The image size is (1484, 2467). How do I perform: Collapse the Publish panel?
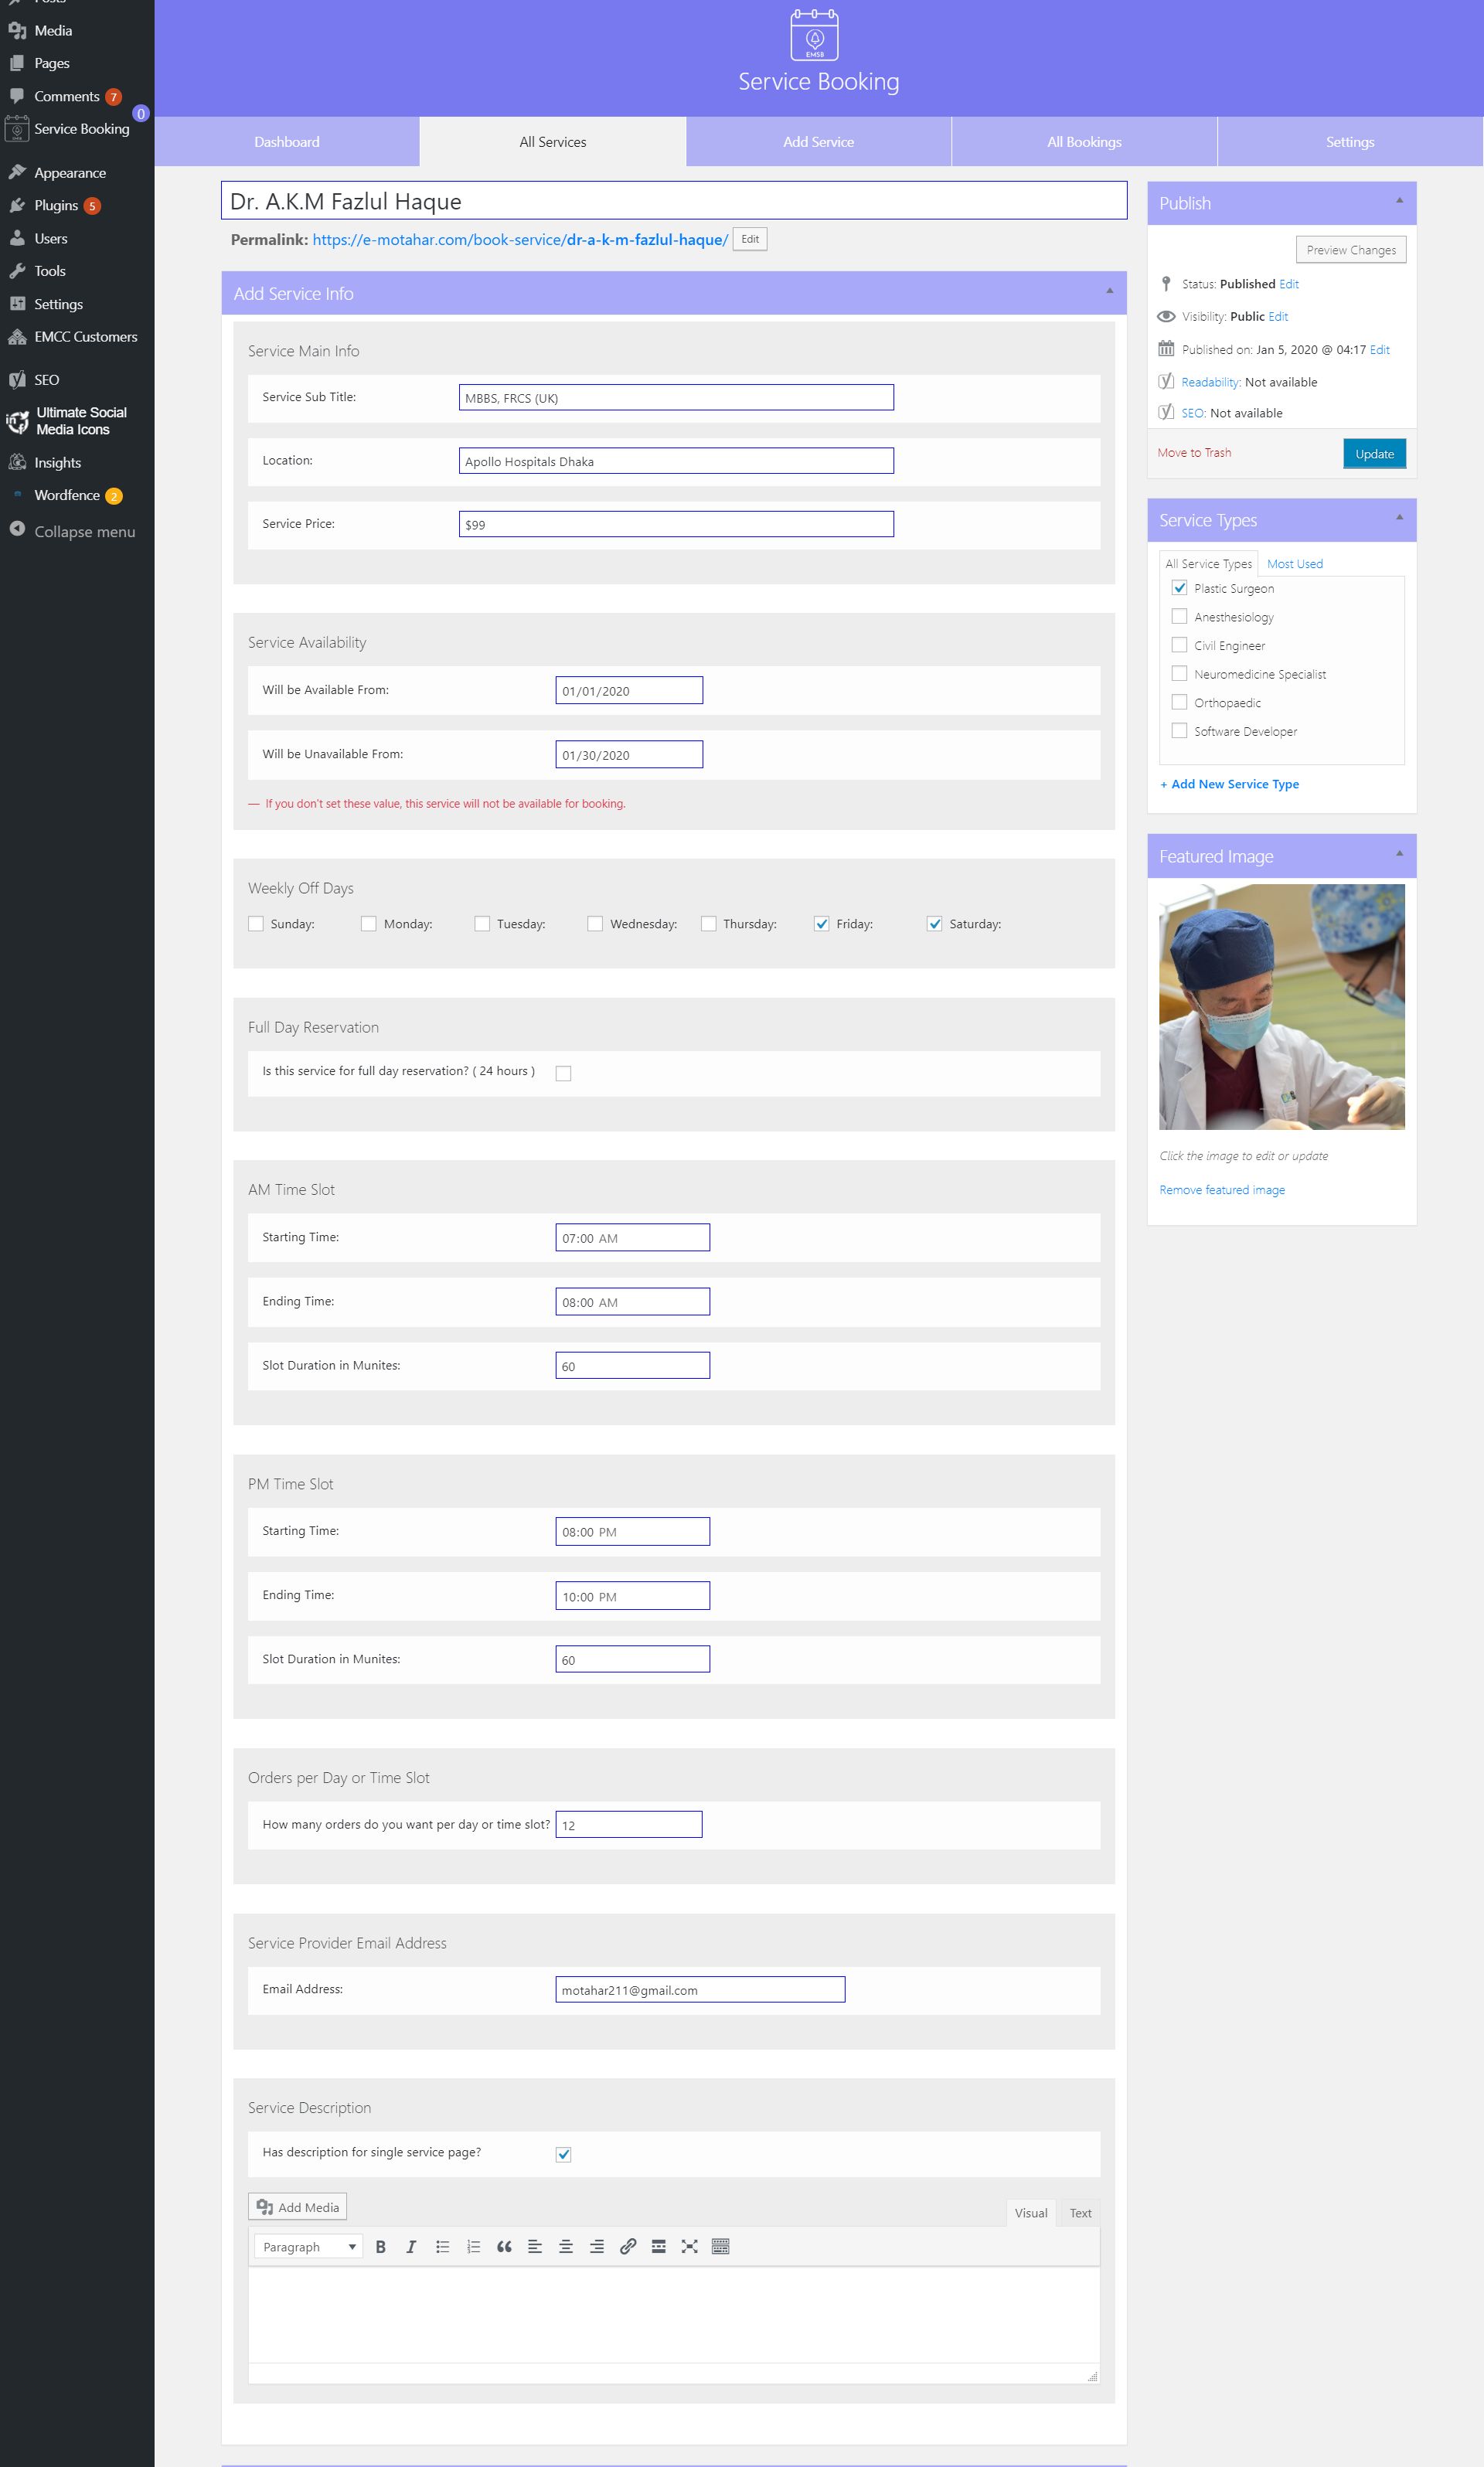coord(1399,202)
